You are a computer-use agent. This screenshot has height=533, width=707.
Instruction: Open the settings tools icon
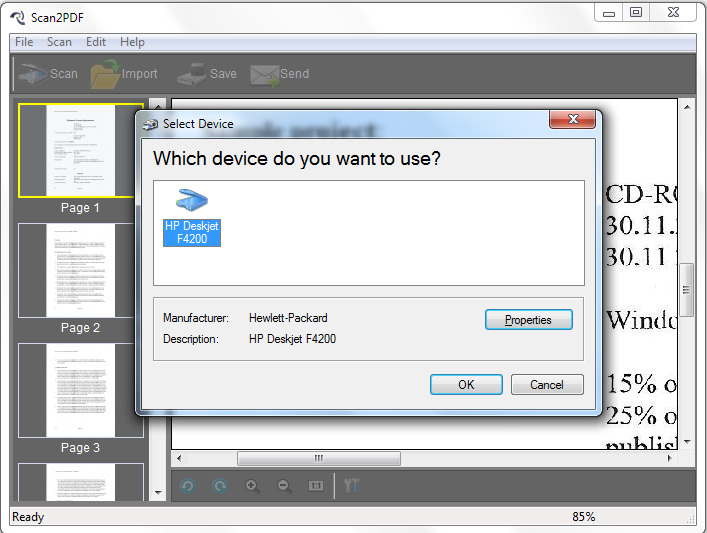[352, 486]
